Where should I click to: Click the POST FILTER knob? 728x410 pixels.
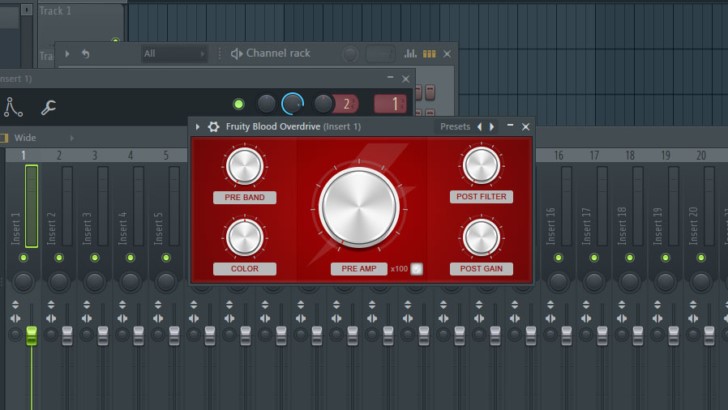[481, 165]
